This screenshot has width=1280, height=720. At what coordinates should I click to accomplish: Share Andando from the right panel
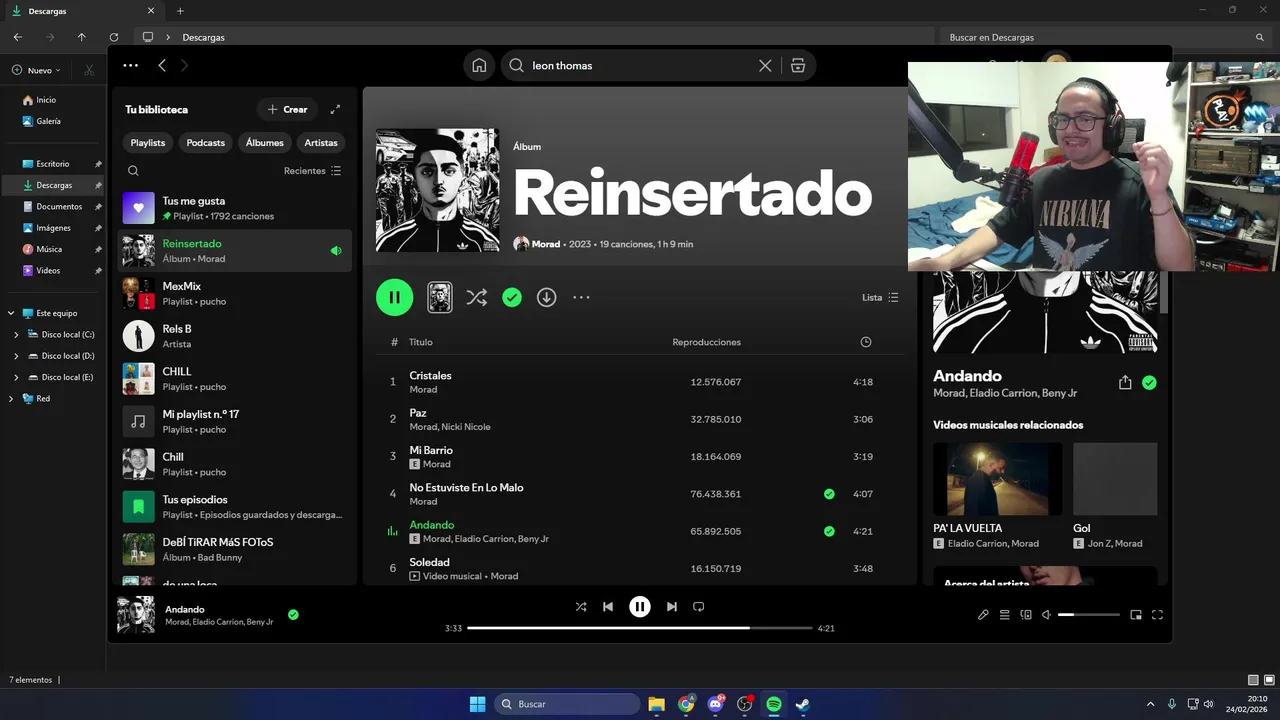[1125, 382]
